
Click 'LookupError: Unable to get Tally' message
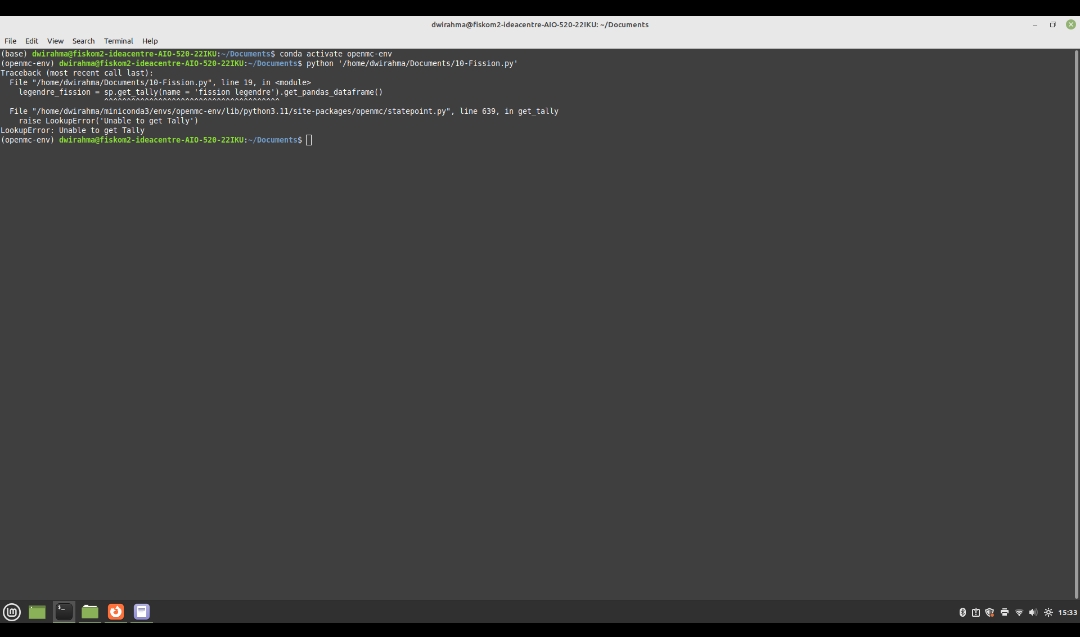coord(72,130)
